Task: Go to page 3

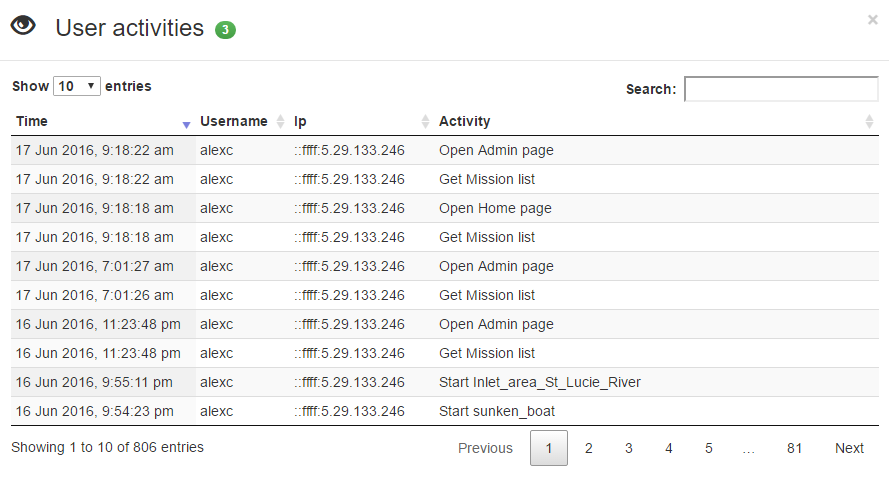Action: [x=629, y=448]
